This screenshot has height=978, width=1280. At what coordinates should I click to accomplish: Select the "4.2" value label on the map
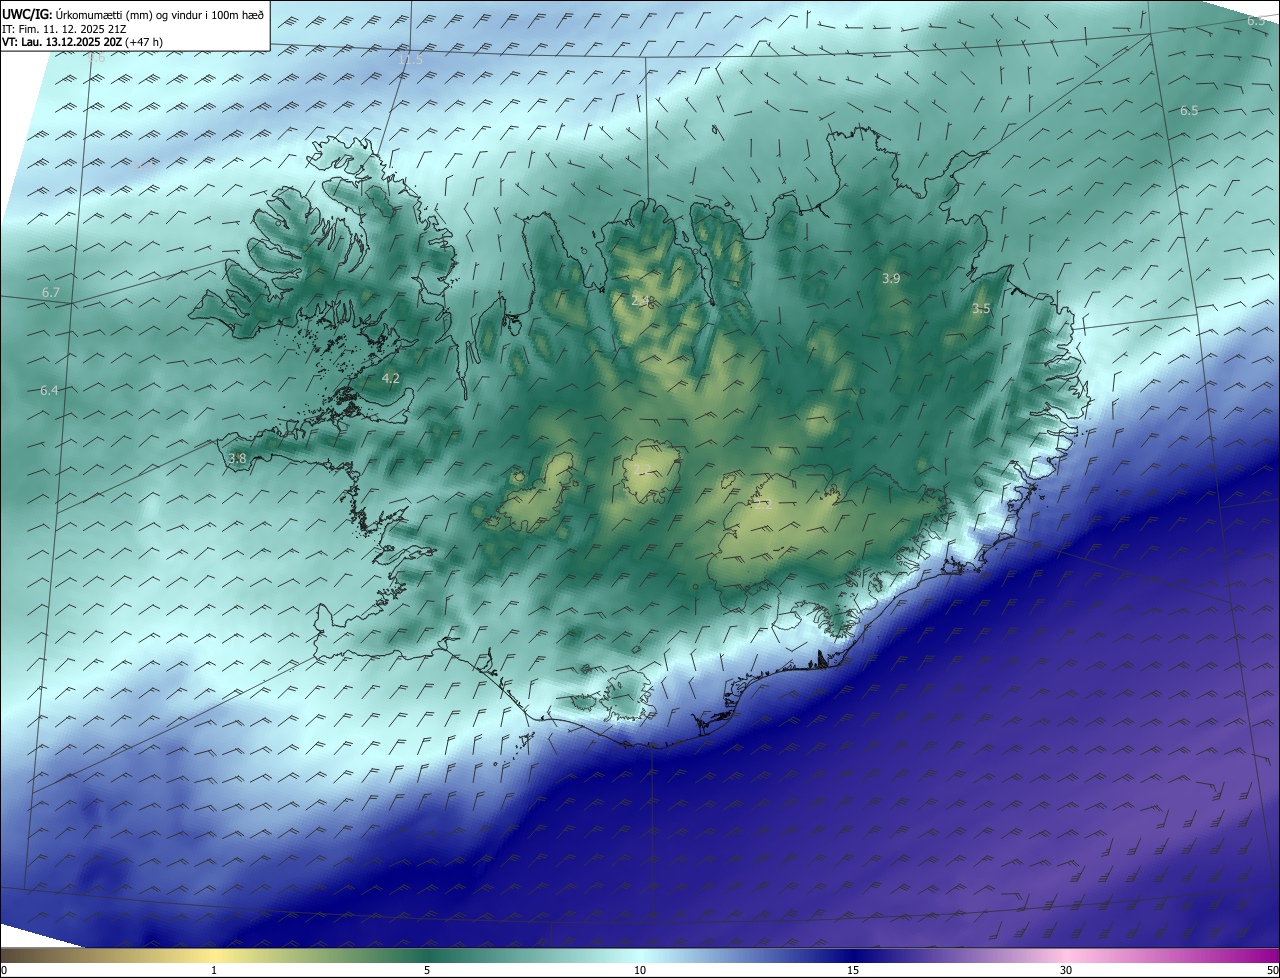391,378
